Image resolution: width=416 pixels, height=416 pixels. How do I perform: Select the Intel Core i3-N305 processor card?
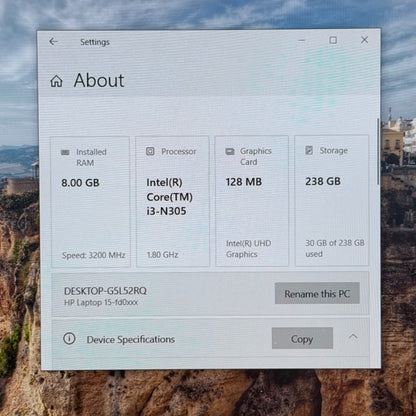(173, 201)
